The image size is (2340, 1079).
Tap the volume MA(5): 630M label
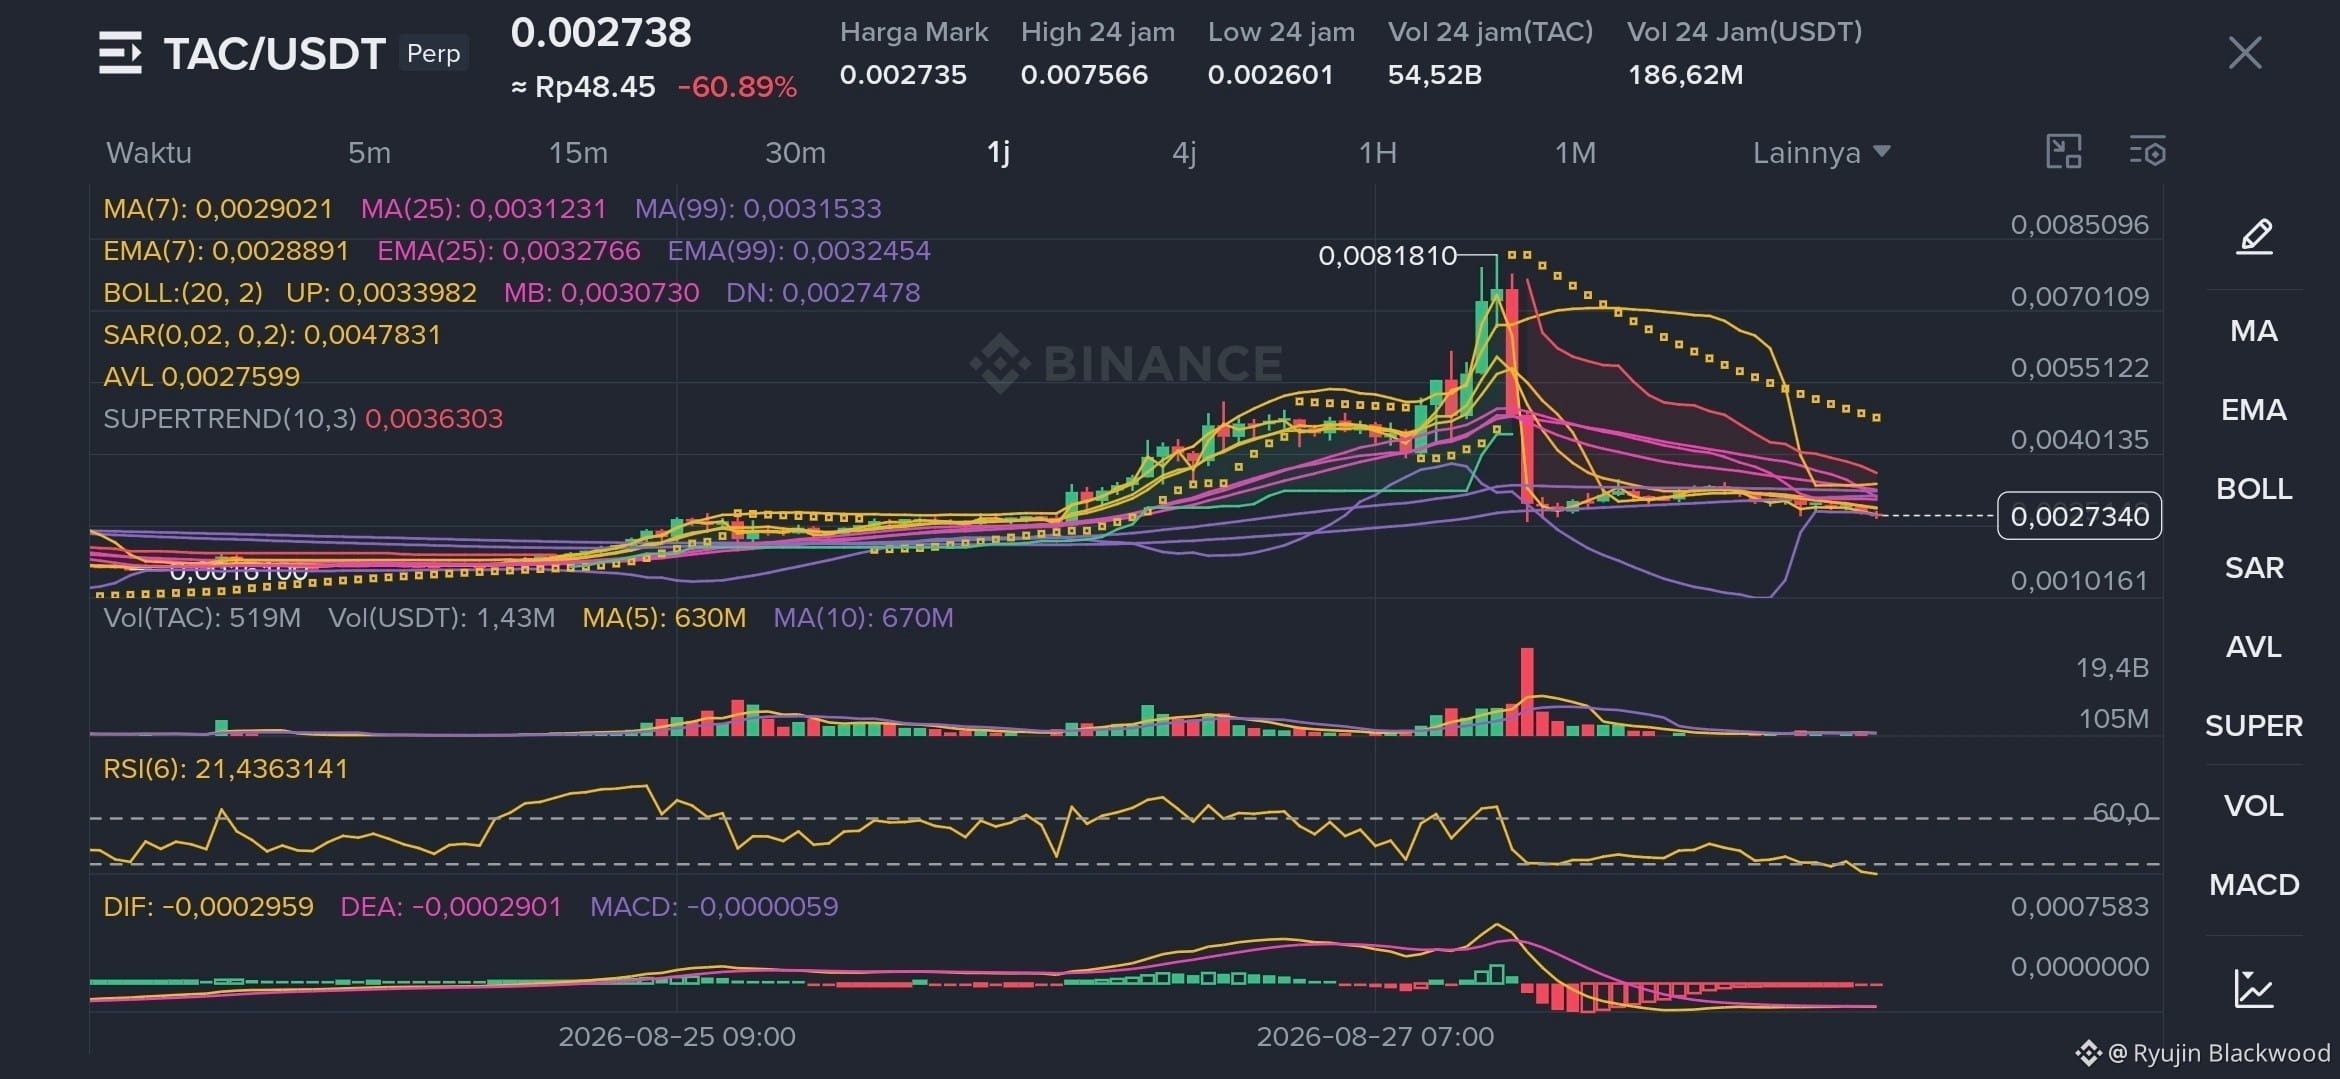[x=664, y=618]
